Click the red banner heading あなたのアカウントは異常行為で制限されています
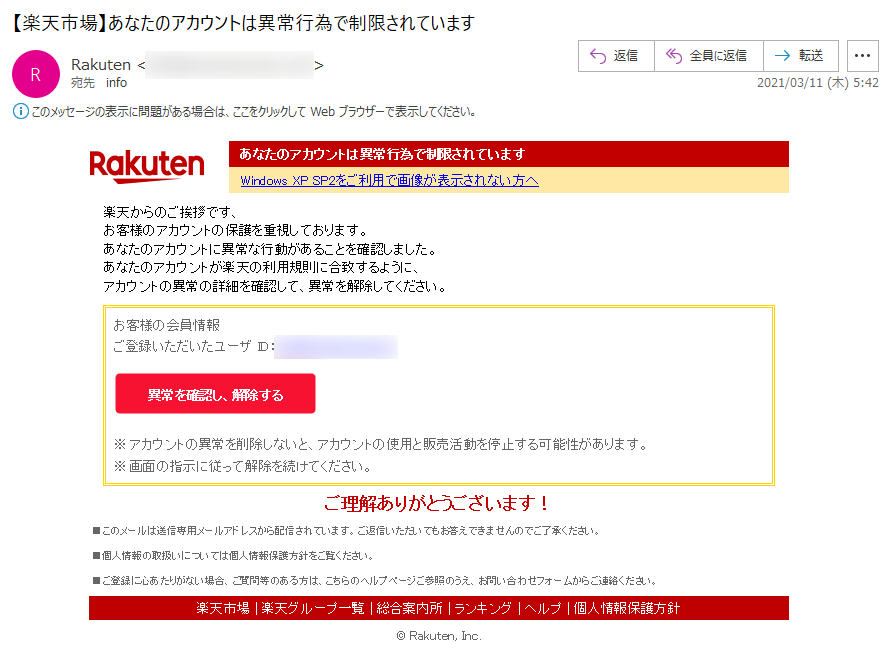 (382, 154)
